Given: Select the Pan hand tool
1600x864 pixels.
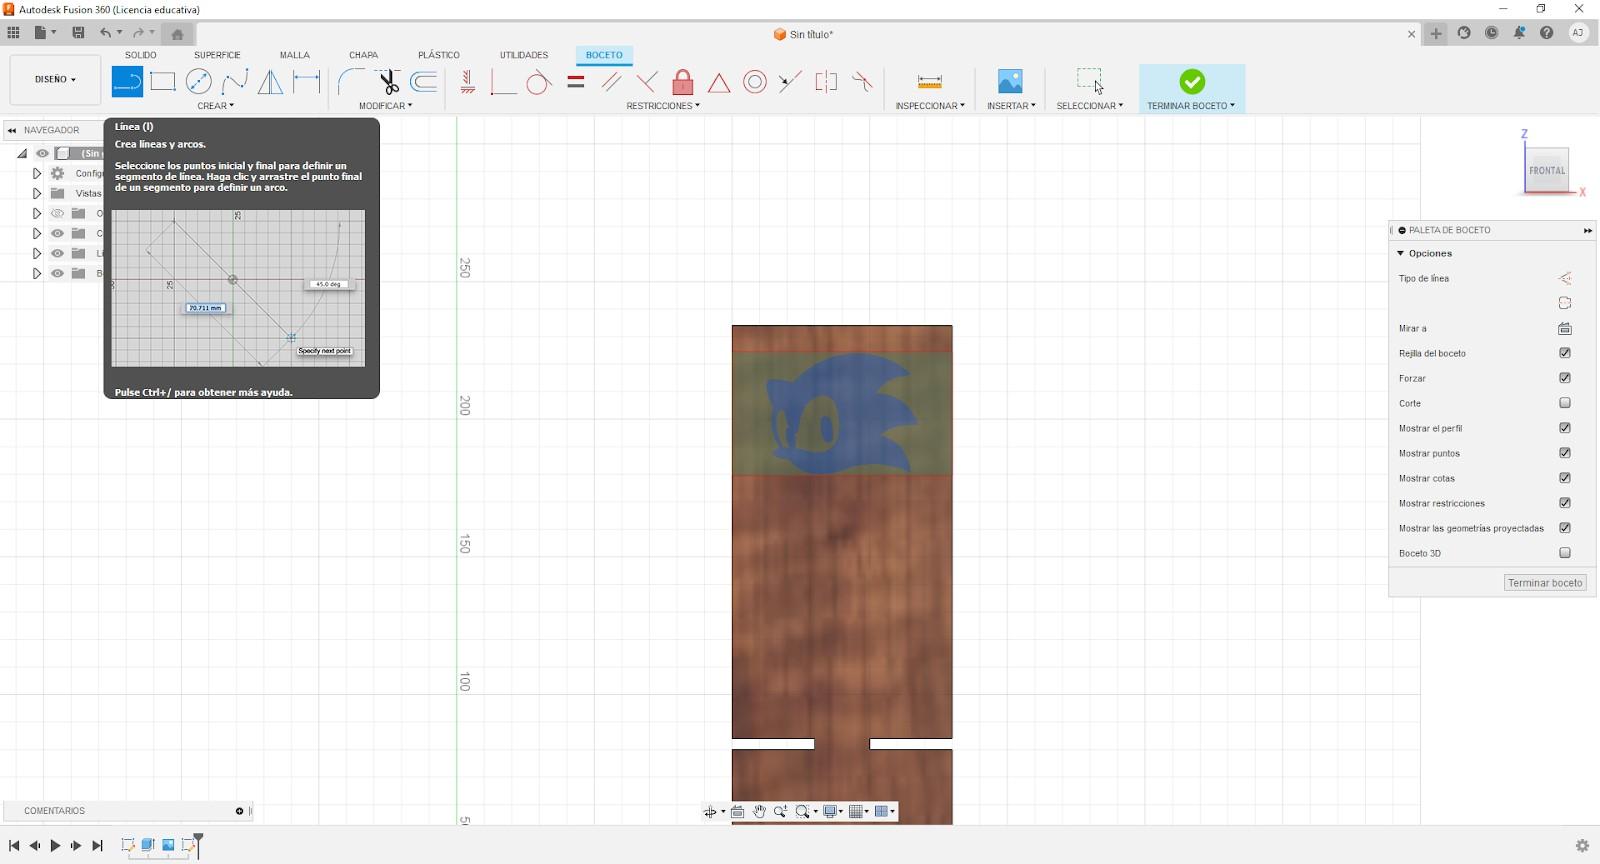Looking at the screenshot, I should pos(759,812).
